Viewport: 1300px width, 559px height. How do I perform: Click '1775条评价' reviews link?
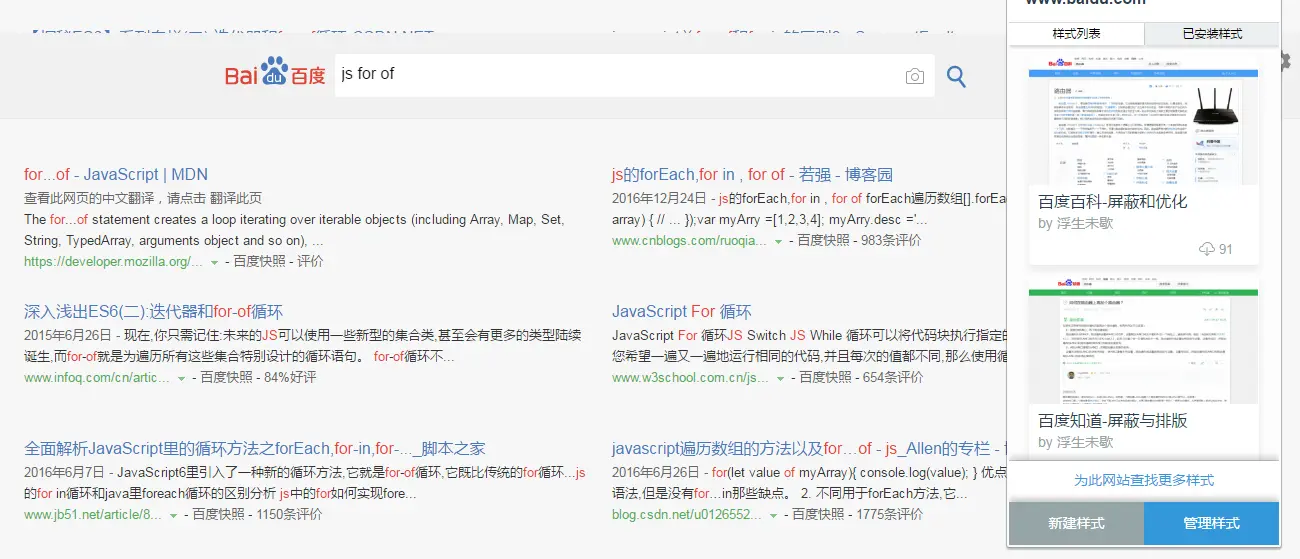(889, 515)
